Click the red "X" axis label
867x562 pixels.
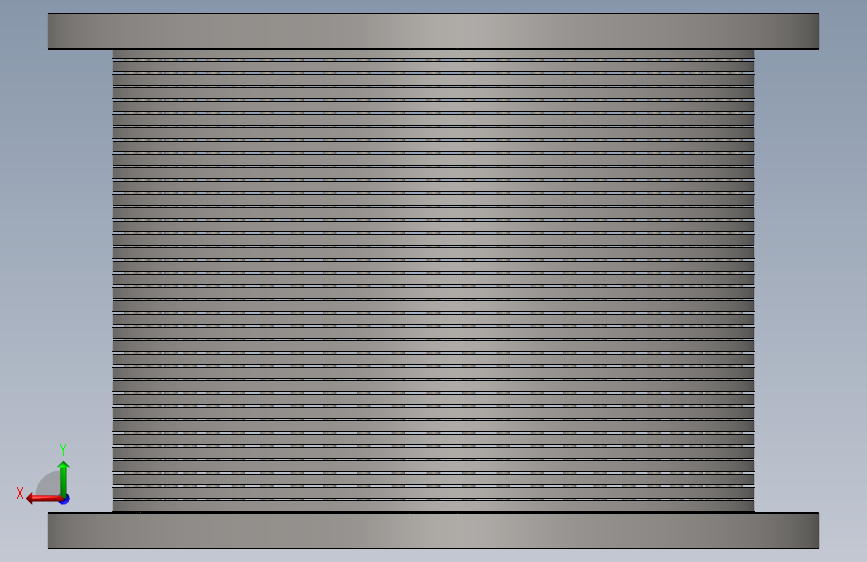[x=20, y=493]
